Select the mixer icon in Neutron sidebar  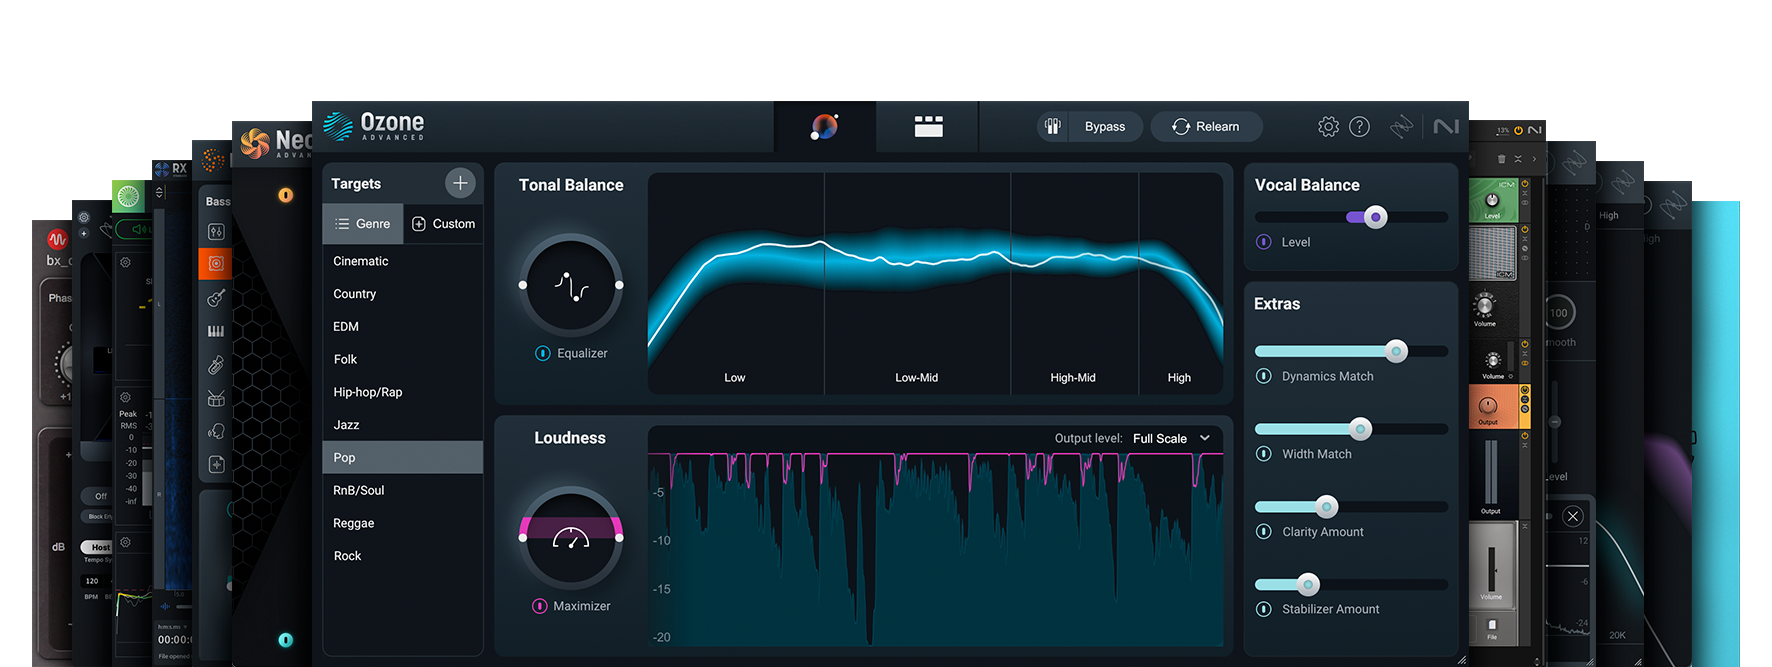coord(216,232)
